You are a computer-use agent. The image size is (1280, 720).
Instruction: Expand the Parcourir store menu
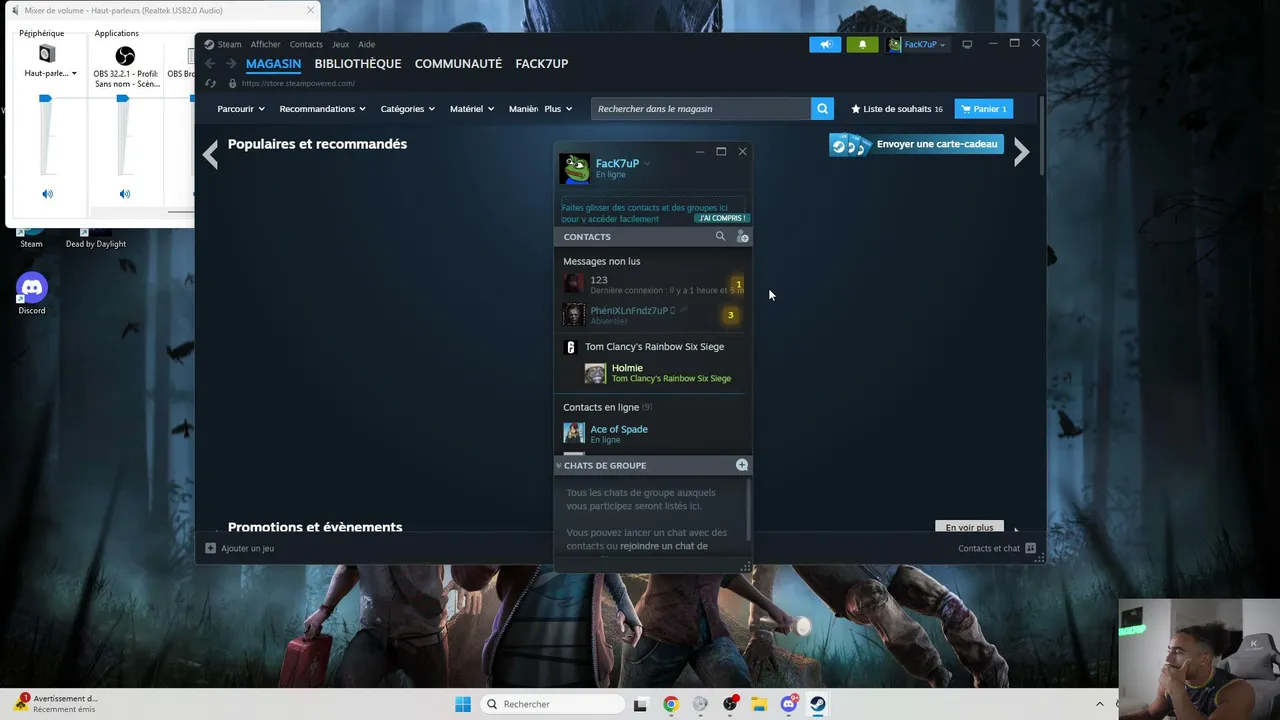[x=241, y=109]
